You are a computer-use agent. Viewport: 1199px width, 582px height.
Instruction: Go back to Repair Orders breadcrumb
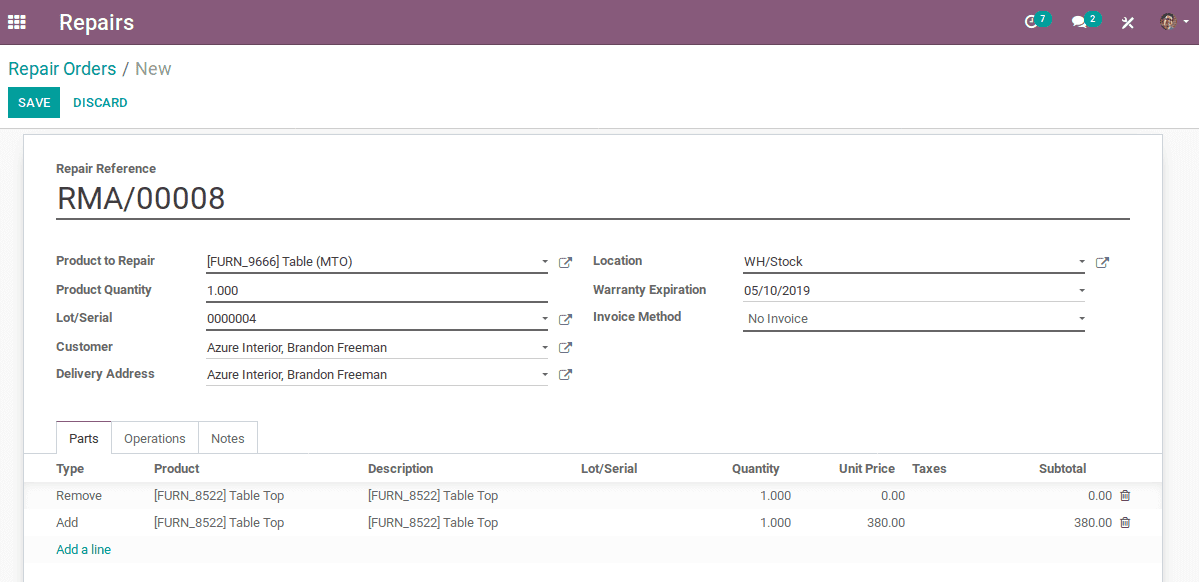pyautogui.click(x=62, y=69)
